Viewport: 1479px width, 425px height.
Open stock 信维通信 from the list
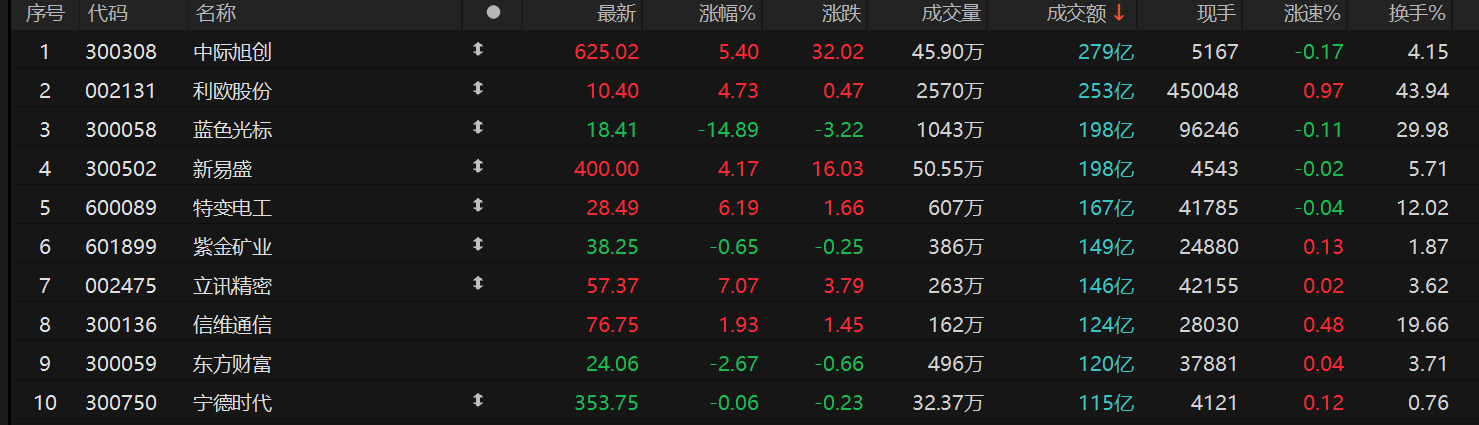(x=232, y=325)
